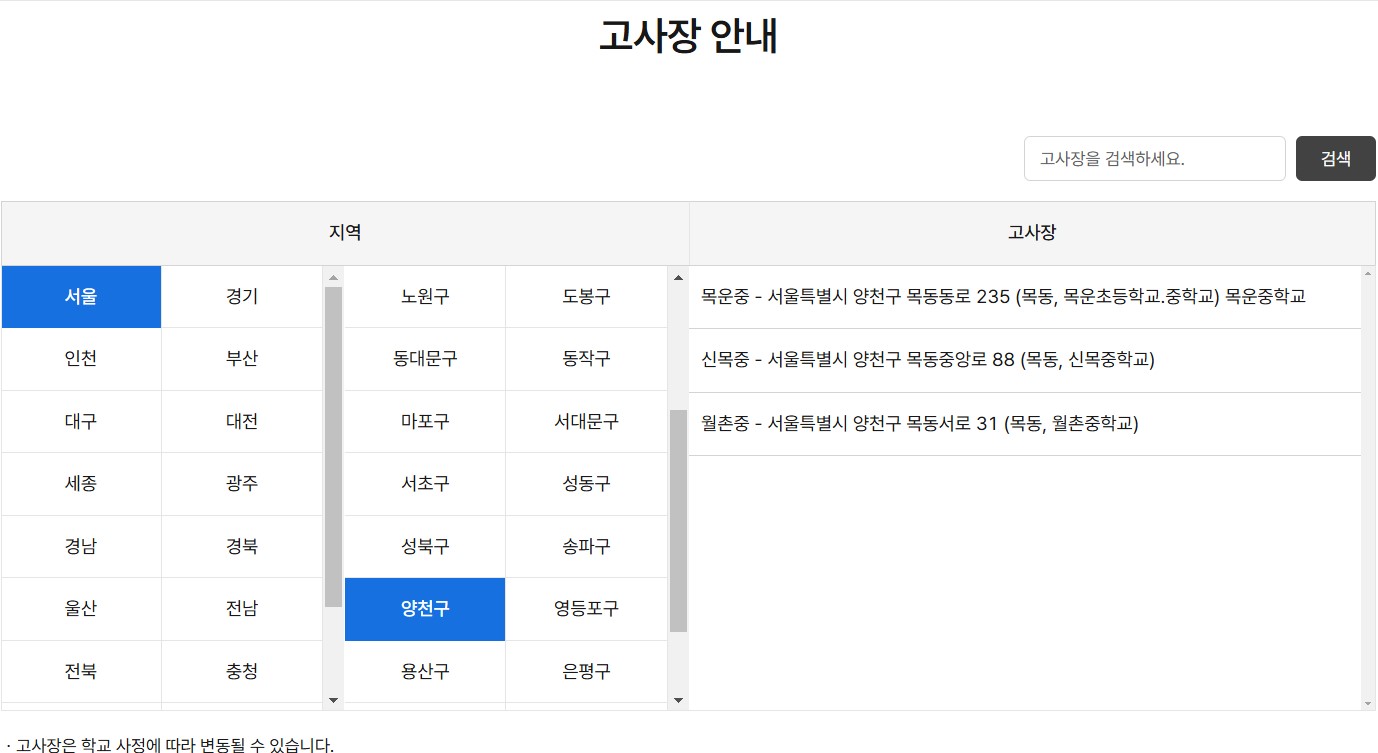Select the 서울 region
1378x753 pixels.
(81, 296)
